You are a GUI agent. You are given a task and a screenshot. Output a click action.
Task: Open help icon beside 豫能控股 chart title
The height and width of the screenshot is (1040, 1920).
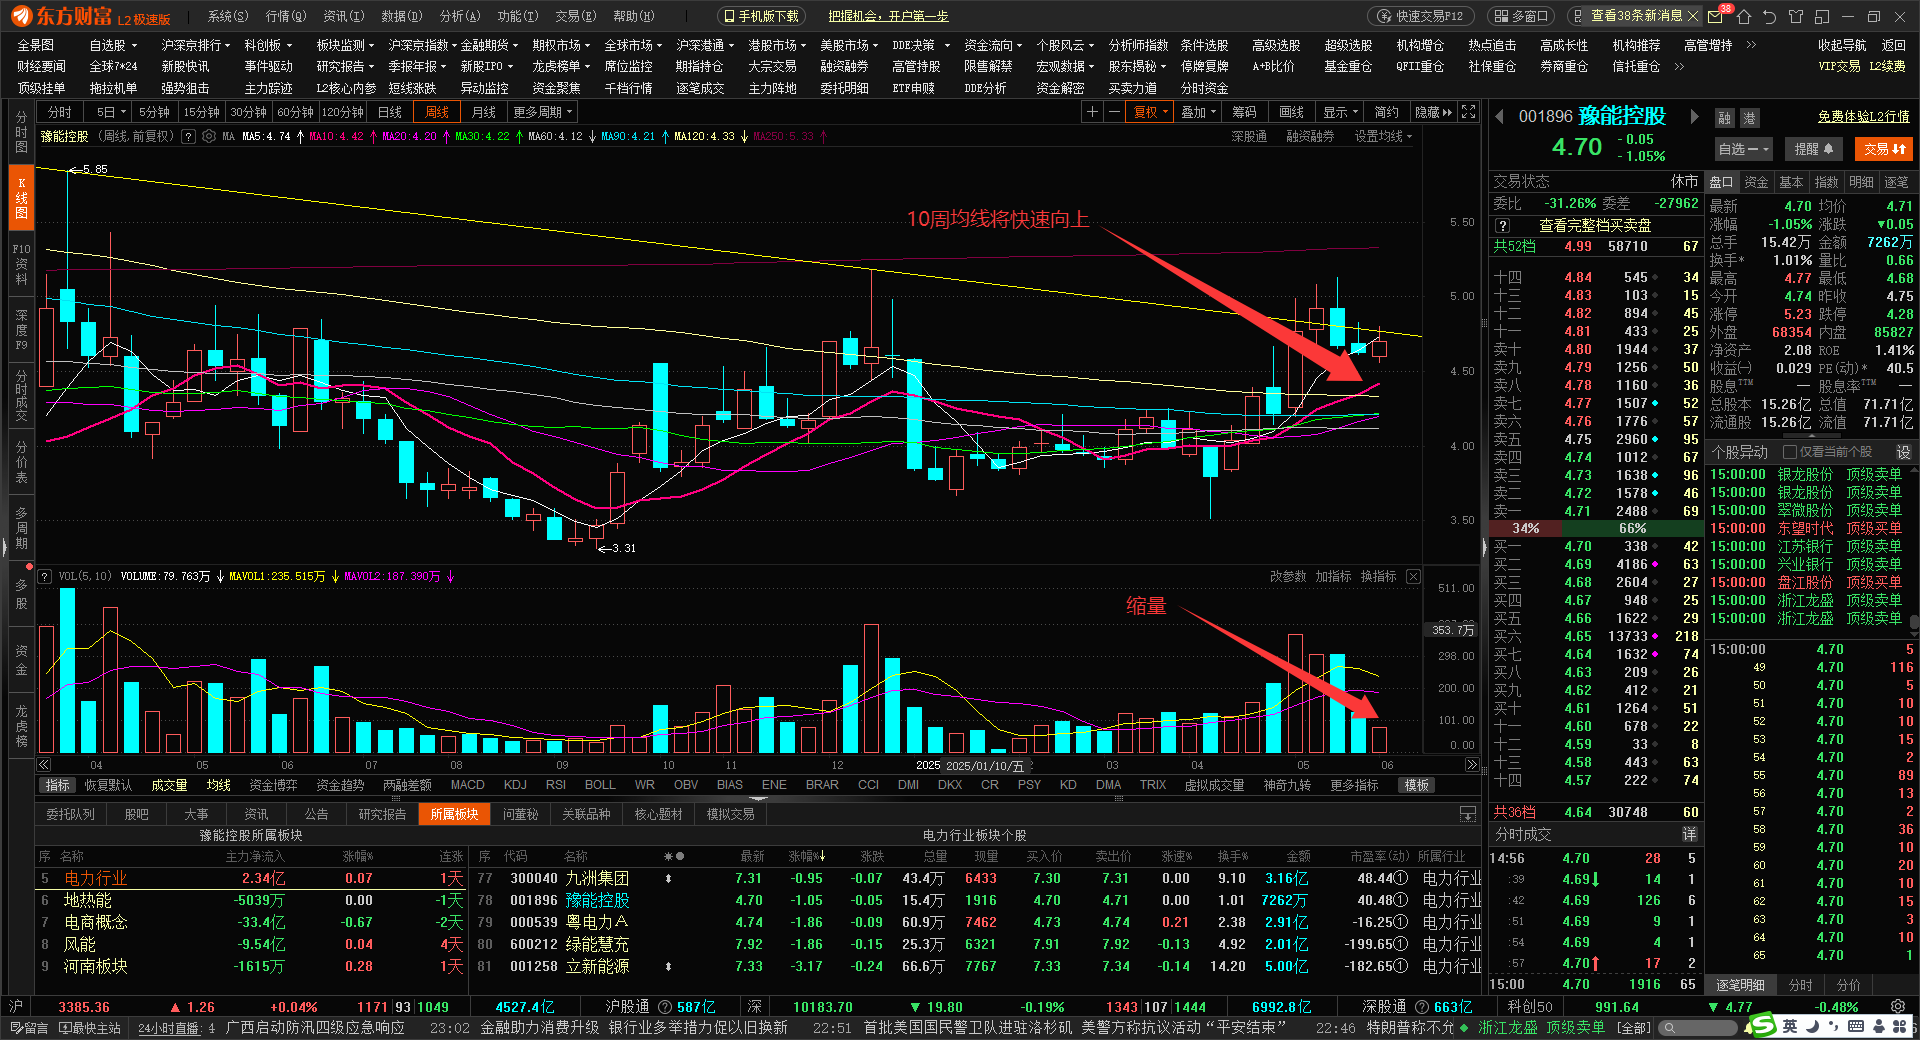click(188, 136)
